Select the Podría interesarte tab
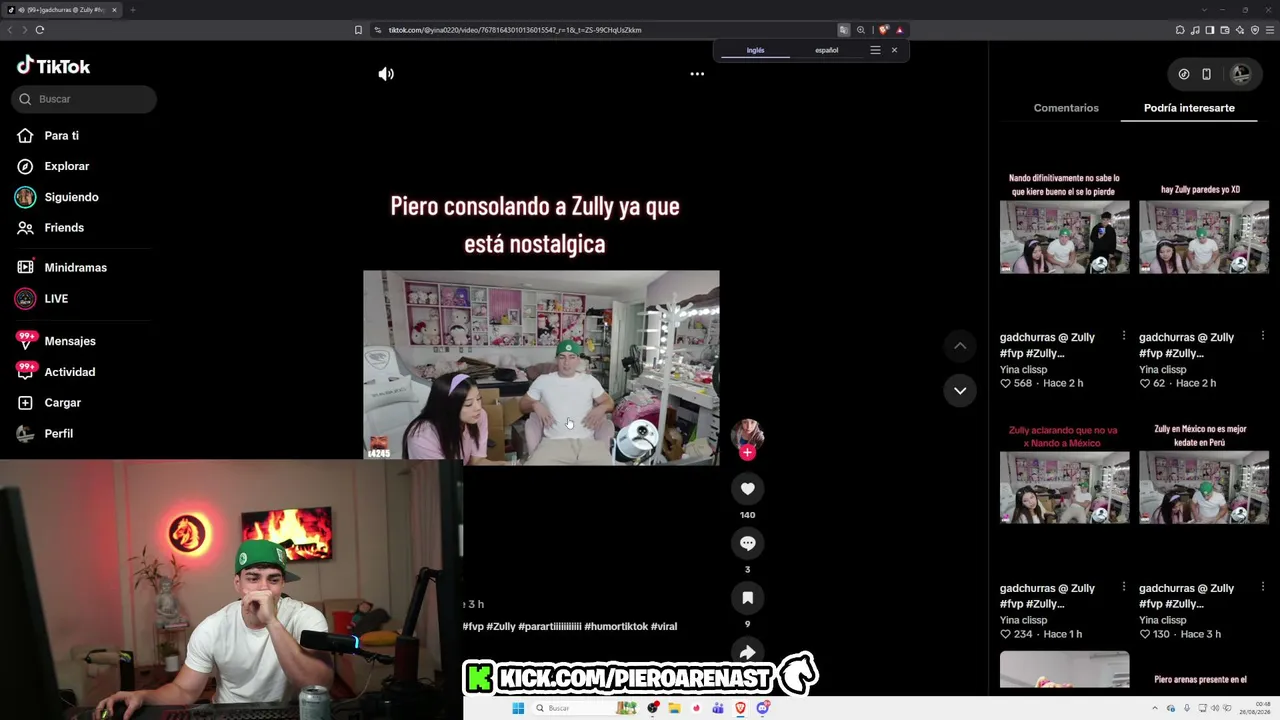The width and height of the screenshot is (1280, 720). click(1189, 108)
